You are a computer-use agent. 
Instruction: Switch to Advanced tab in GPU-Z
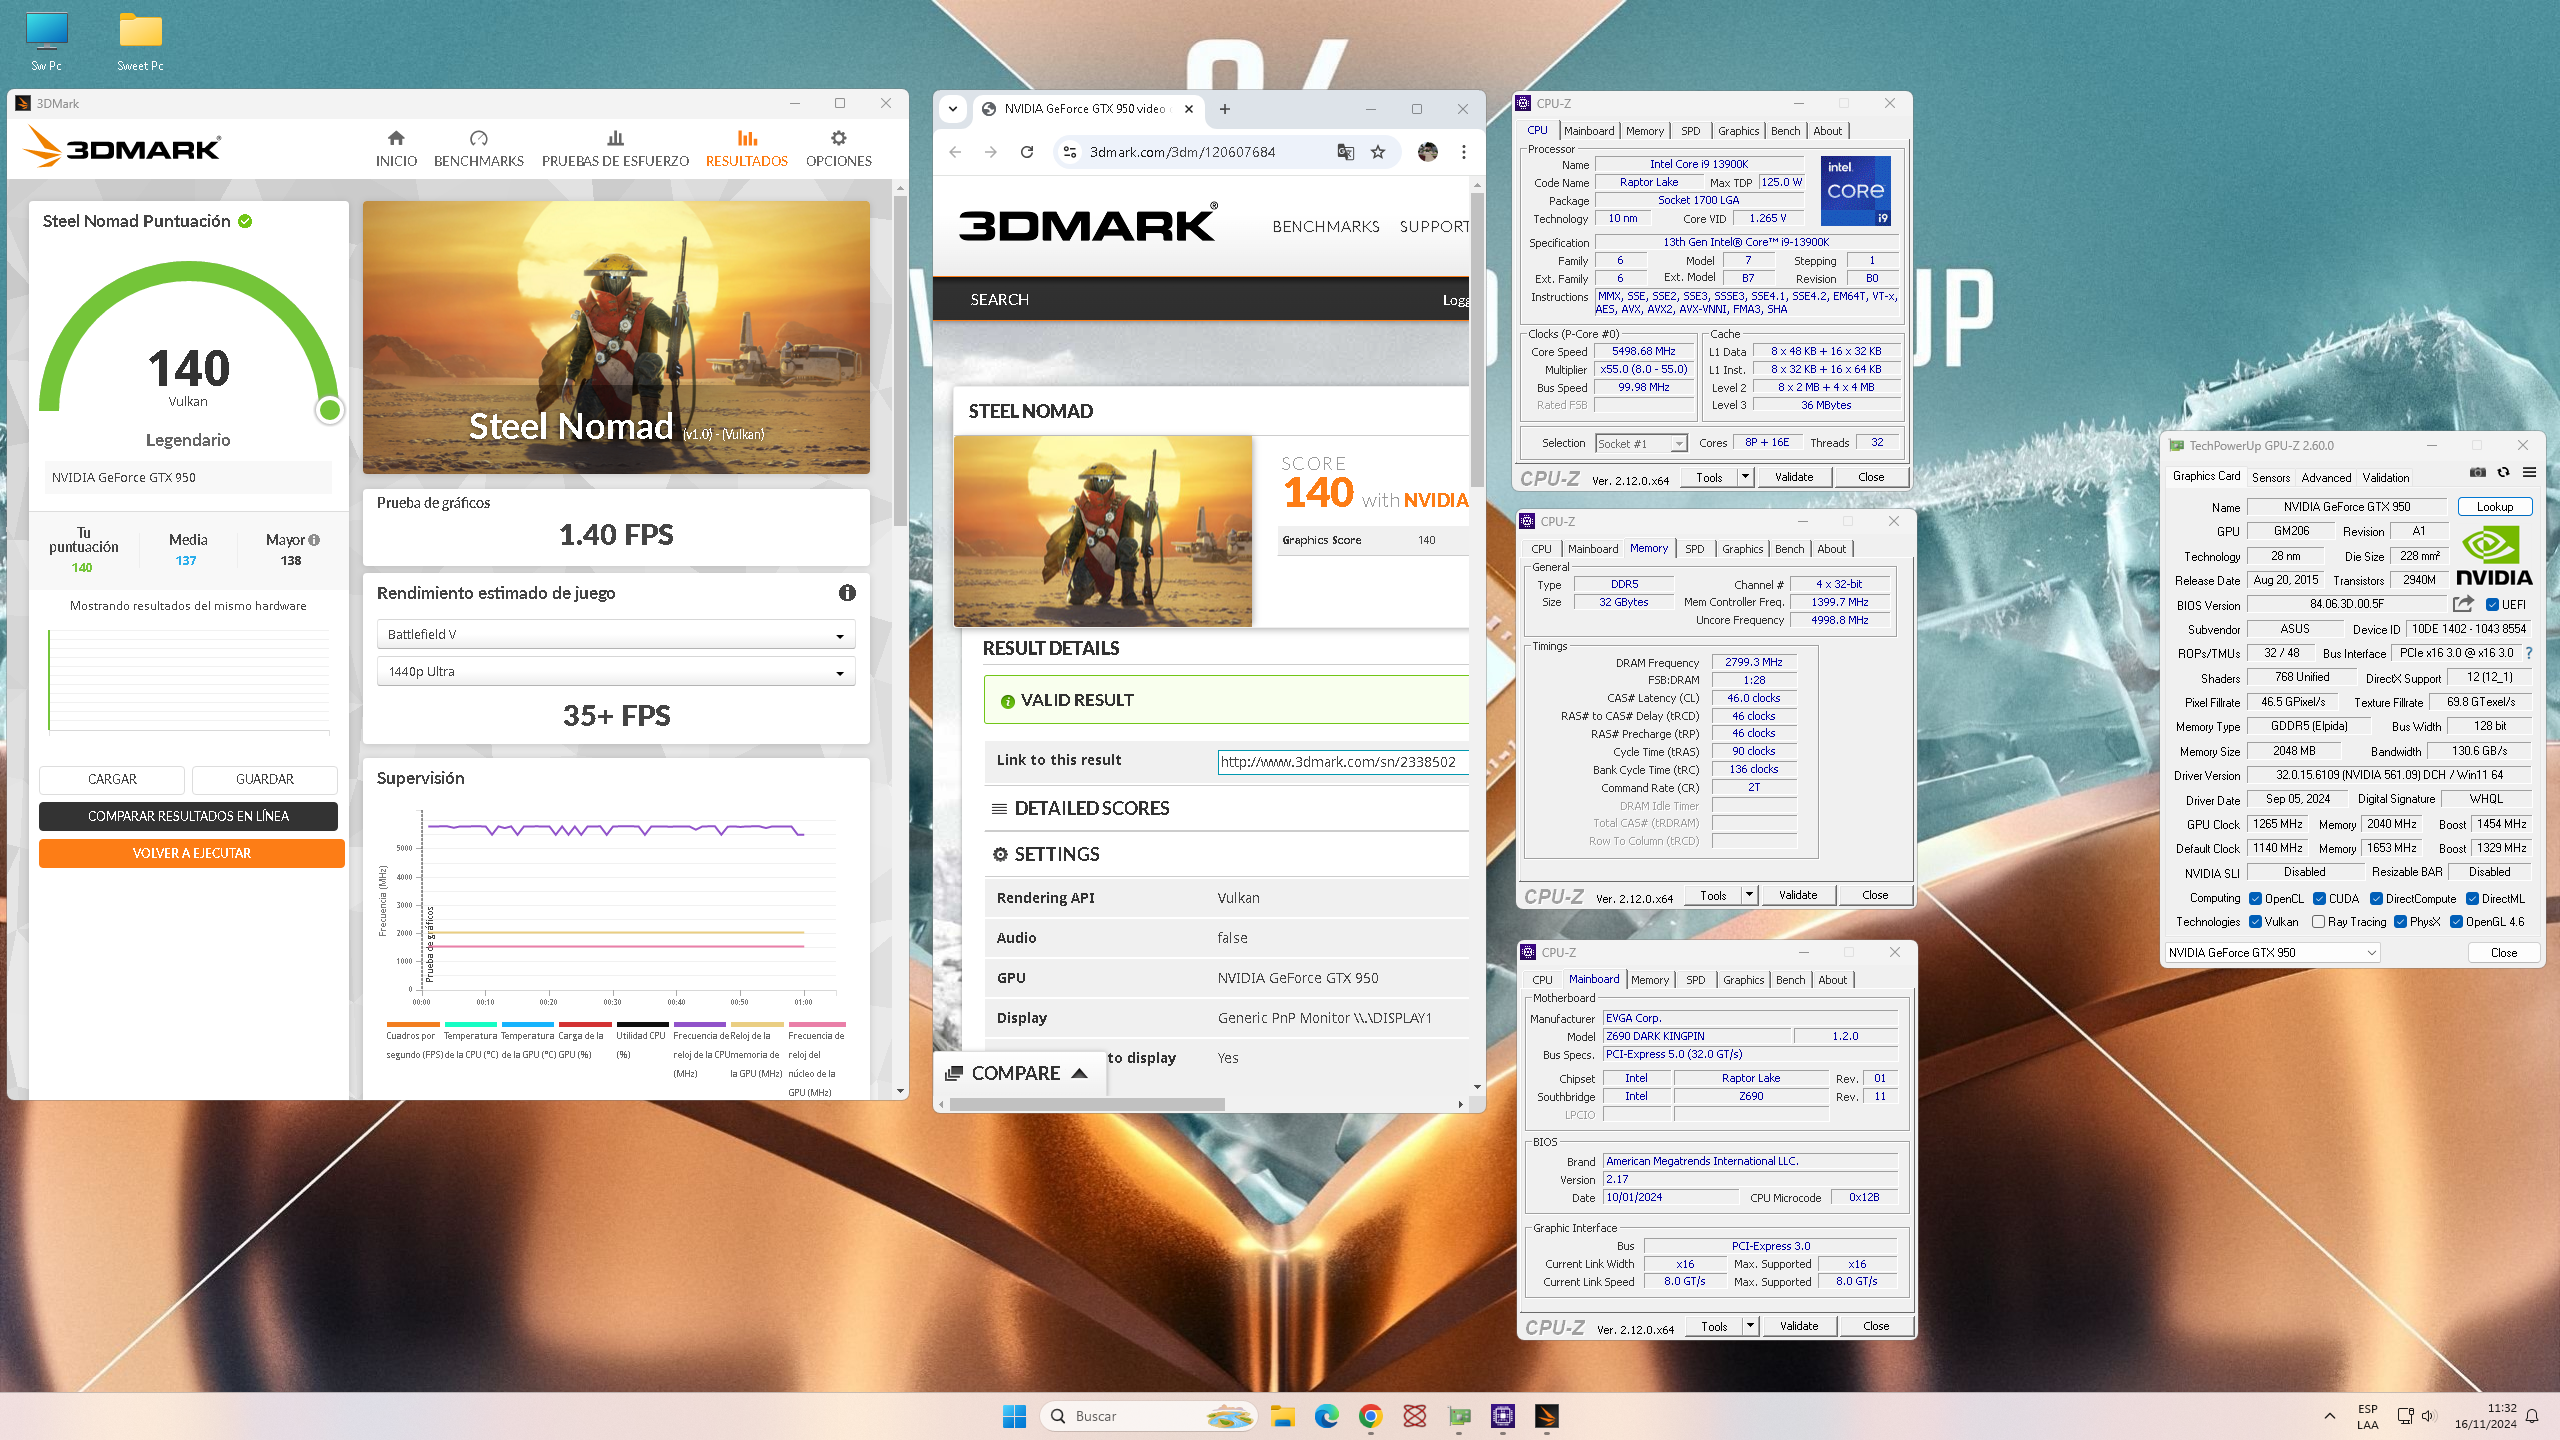(2326, 477)
